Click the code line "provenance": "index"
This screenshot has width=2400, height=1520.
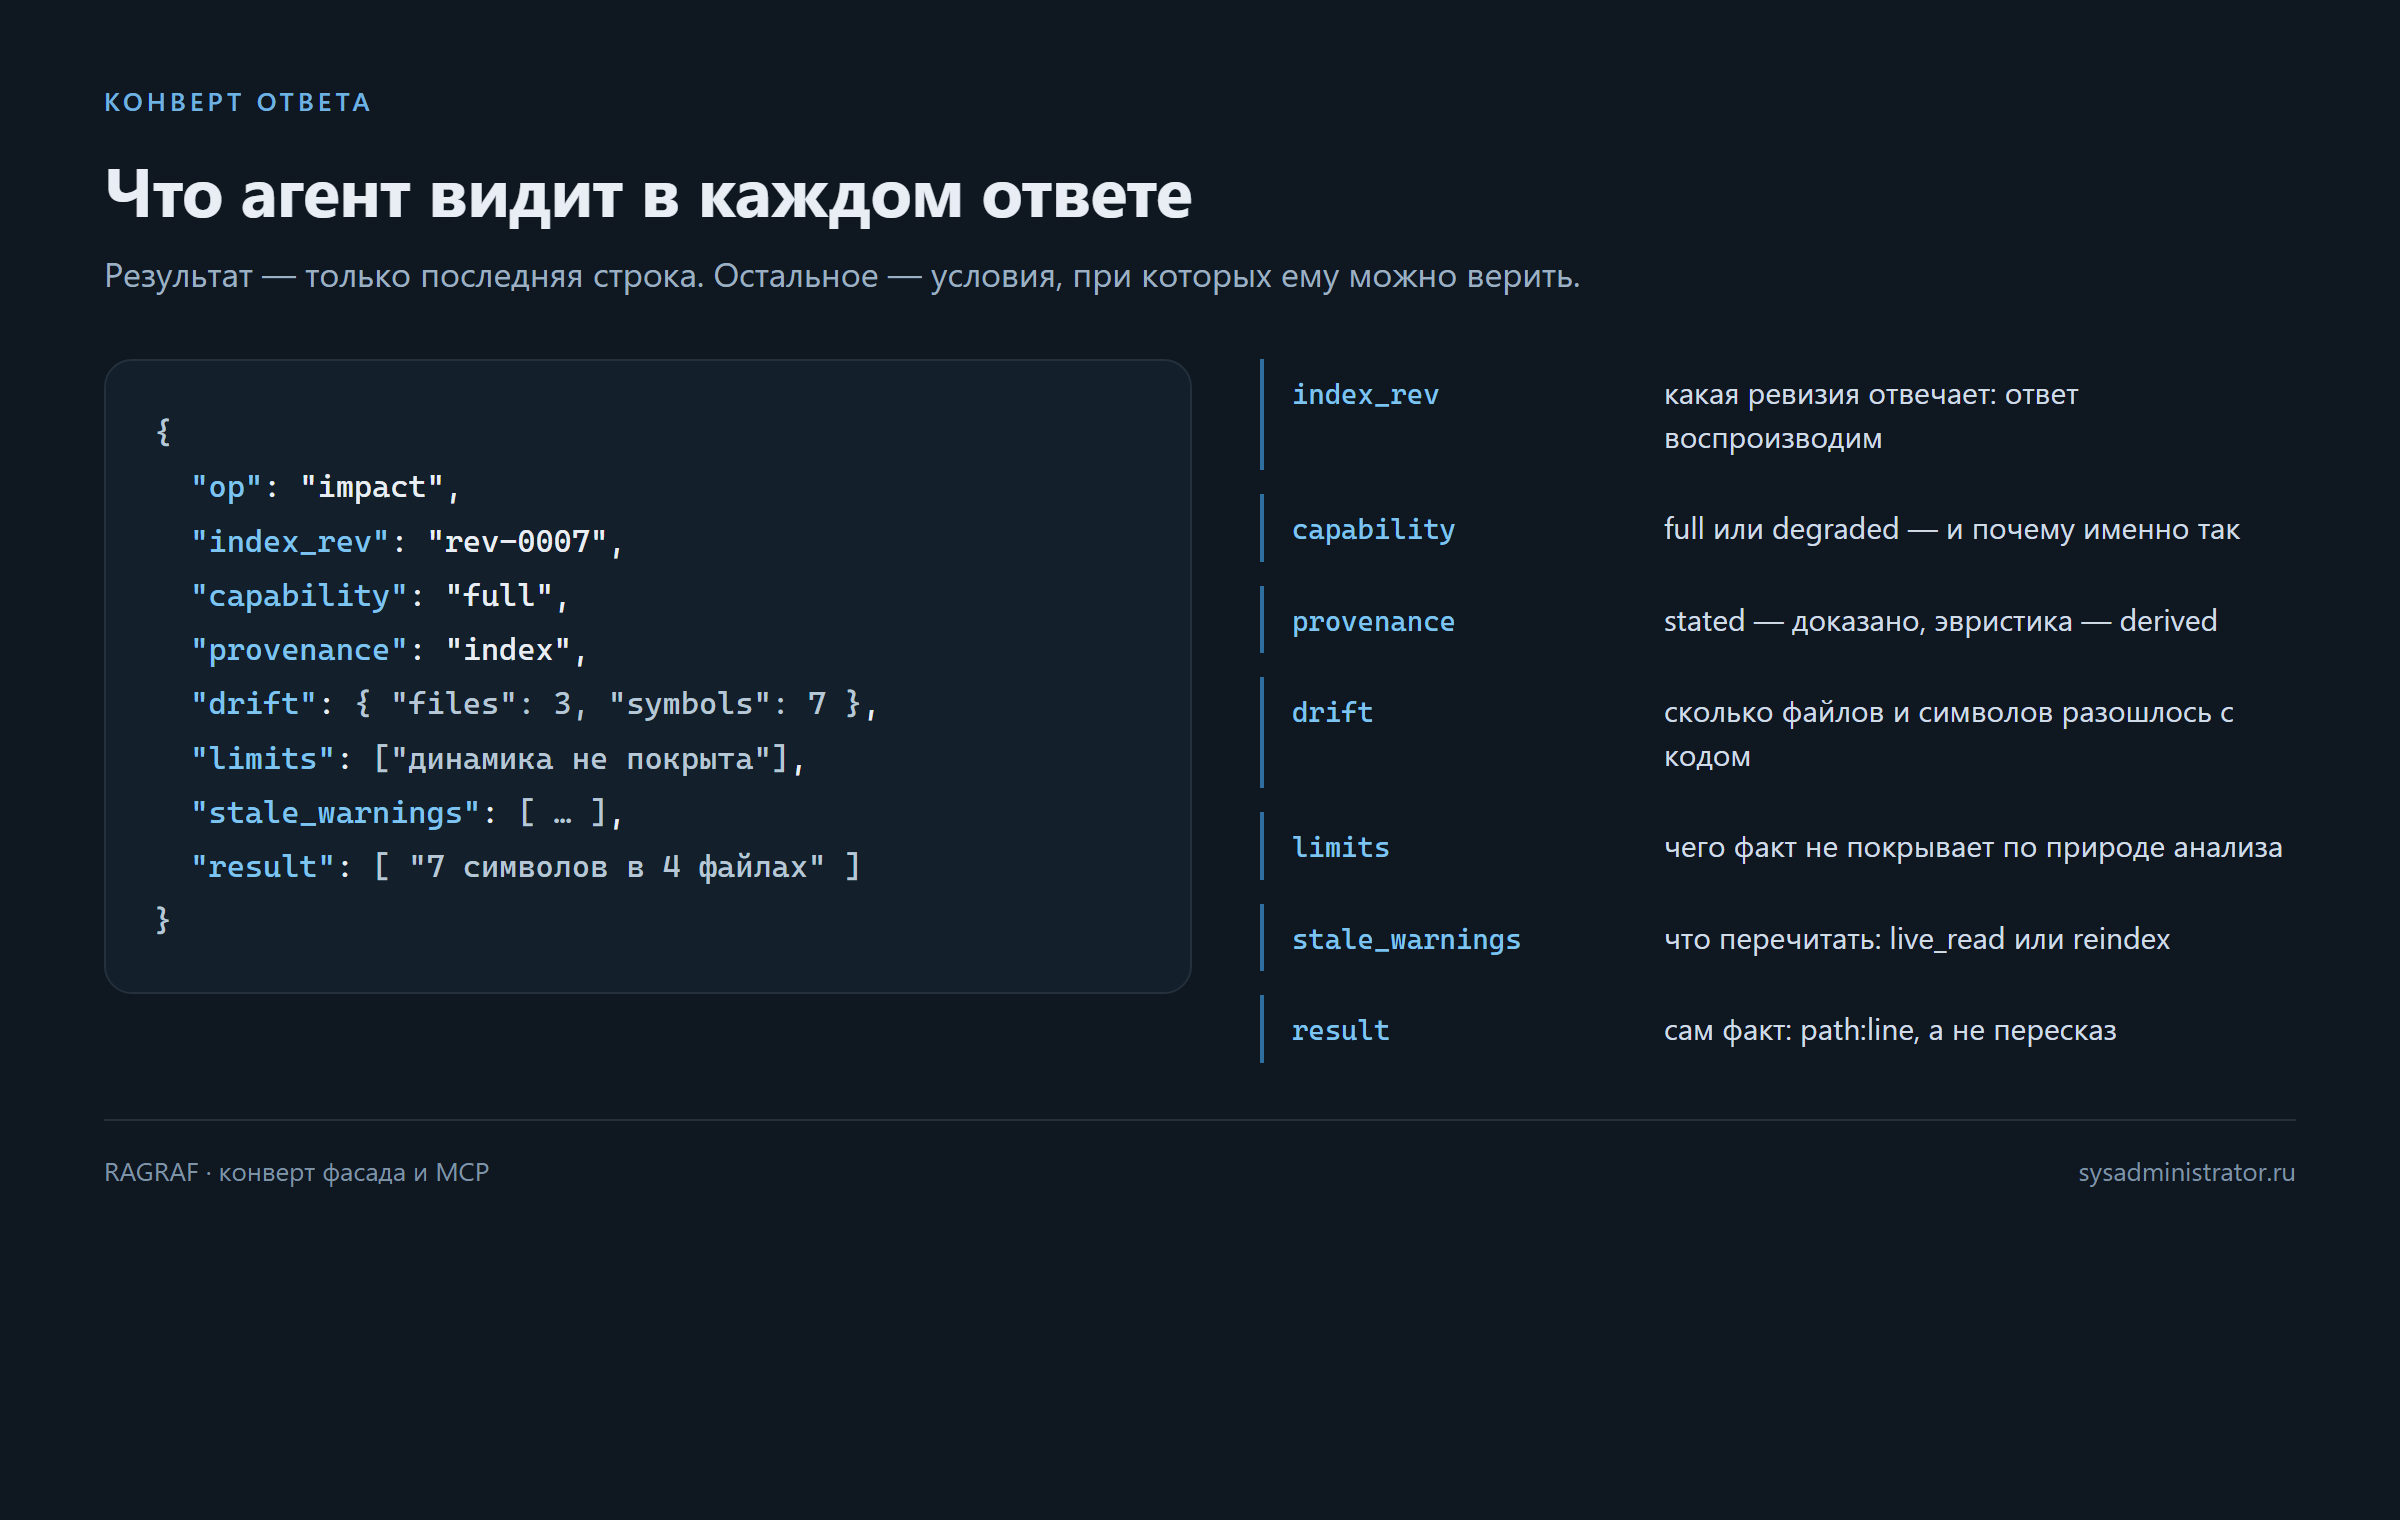pyautogui.click(x=389, y=650)
